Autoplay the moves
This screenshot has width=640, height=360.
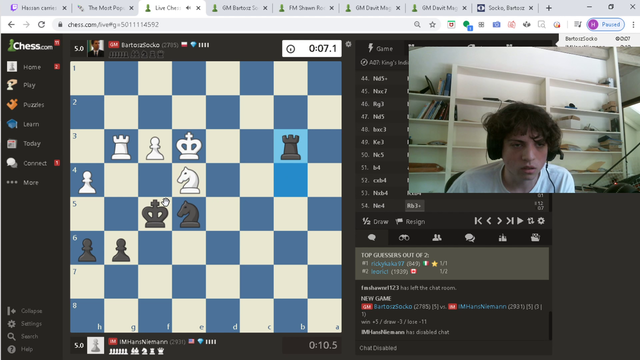520,221
